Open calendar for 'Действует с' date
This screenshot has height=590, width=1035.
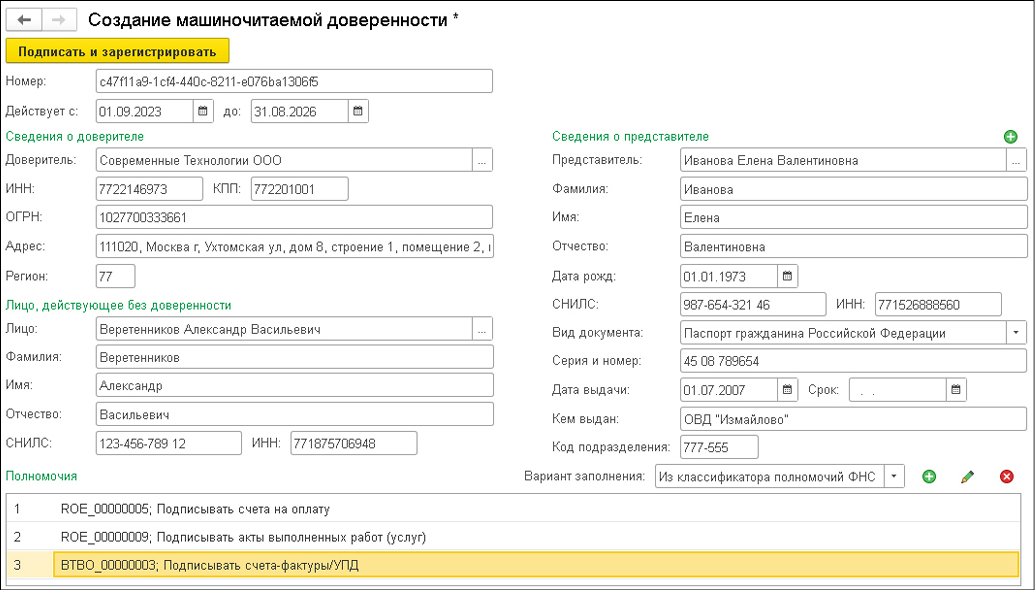(203, 111)
